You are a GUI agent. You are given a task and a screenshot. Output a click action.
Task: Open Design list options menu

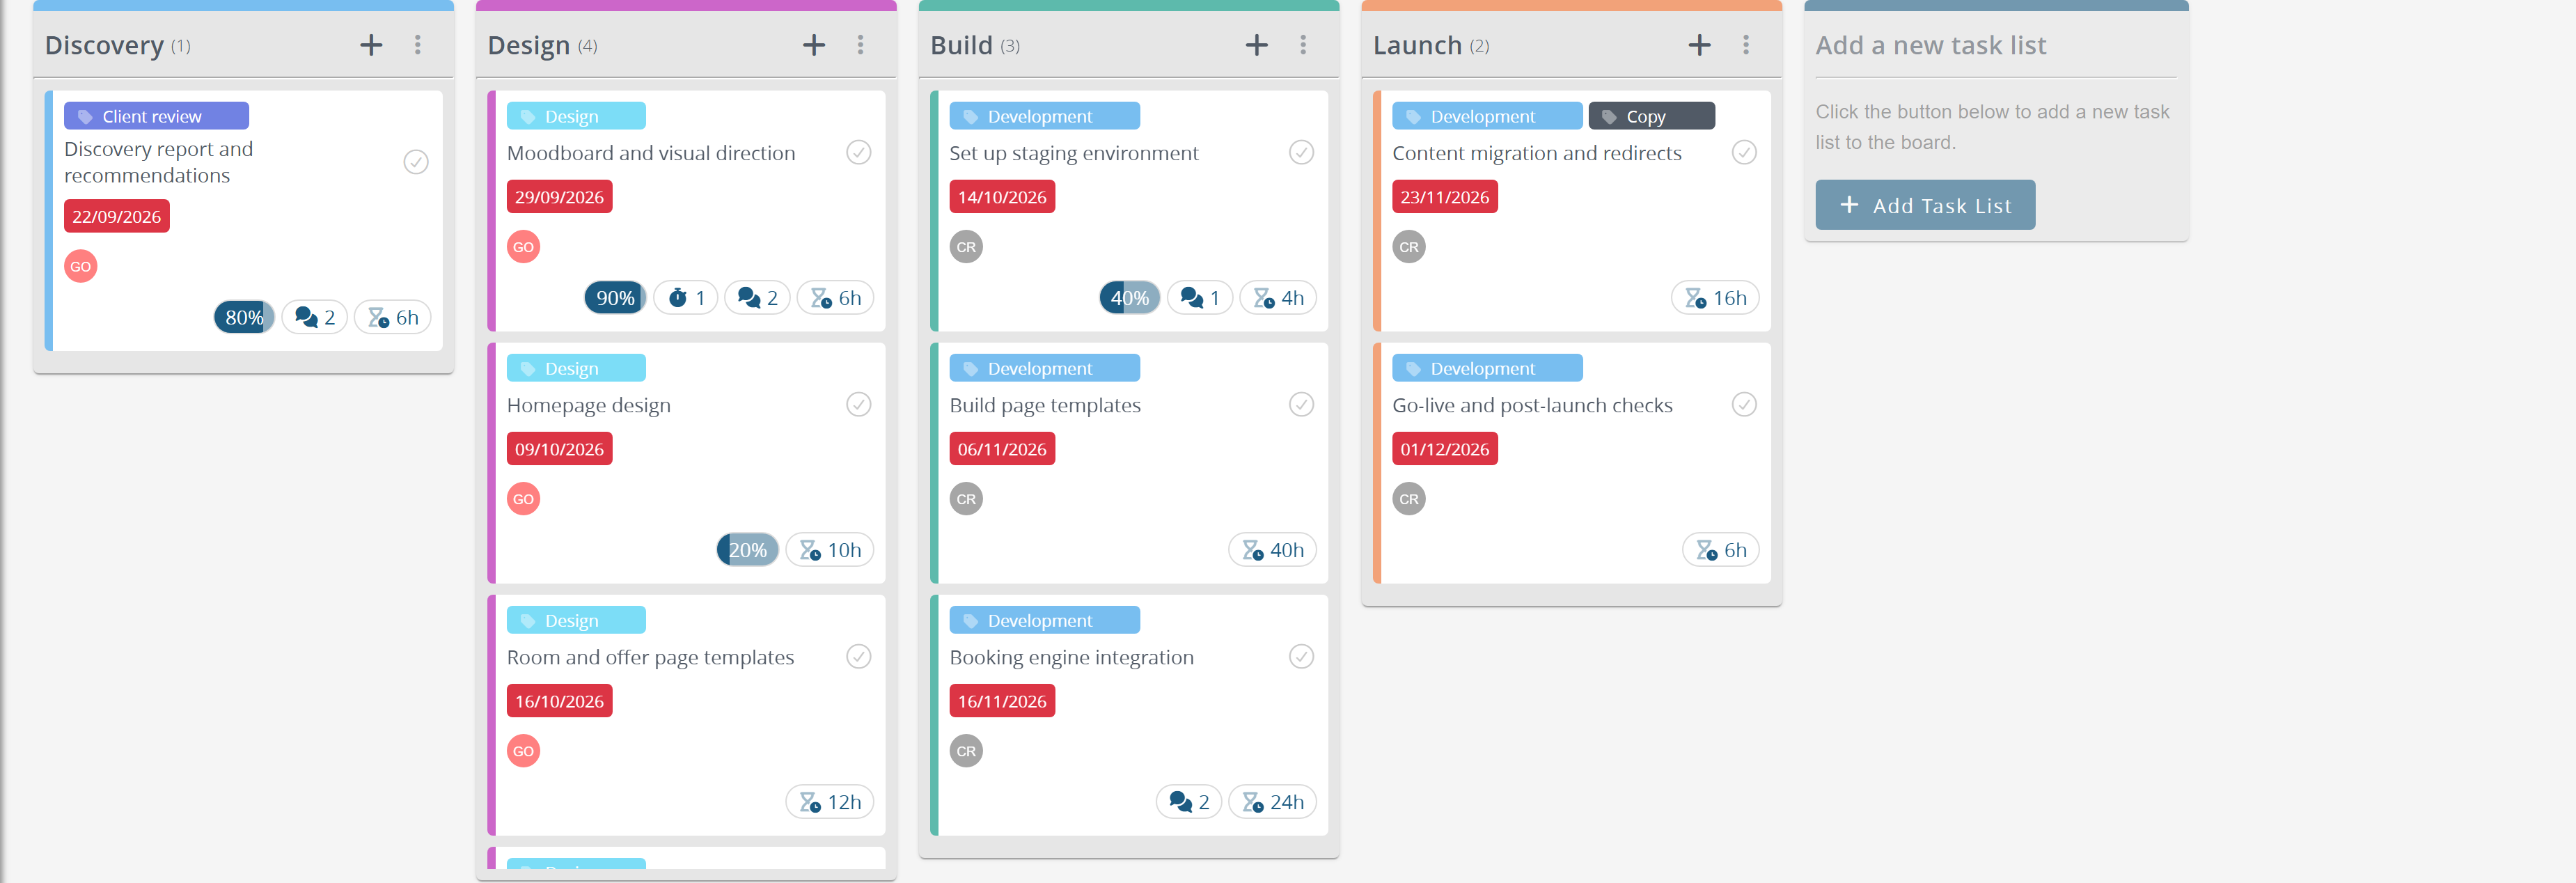click(x=860, y=45)
